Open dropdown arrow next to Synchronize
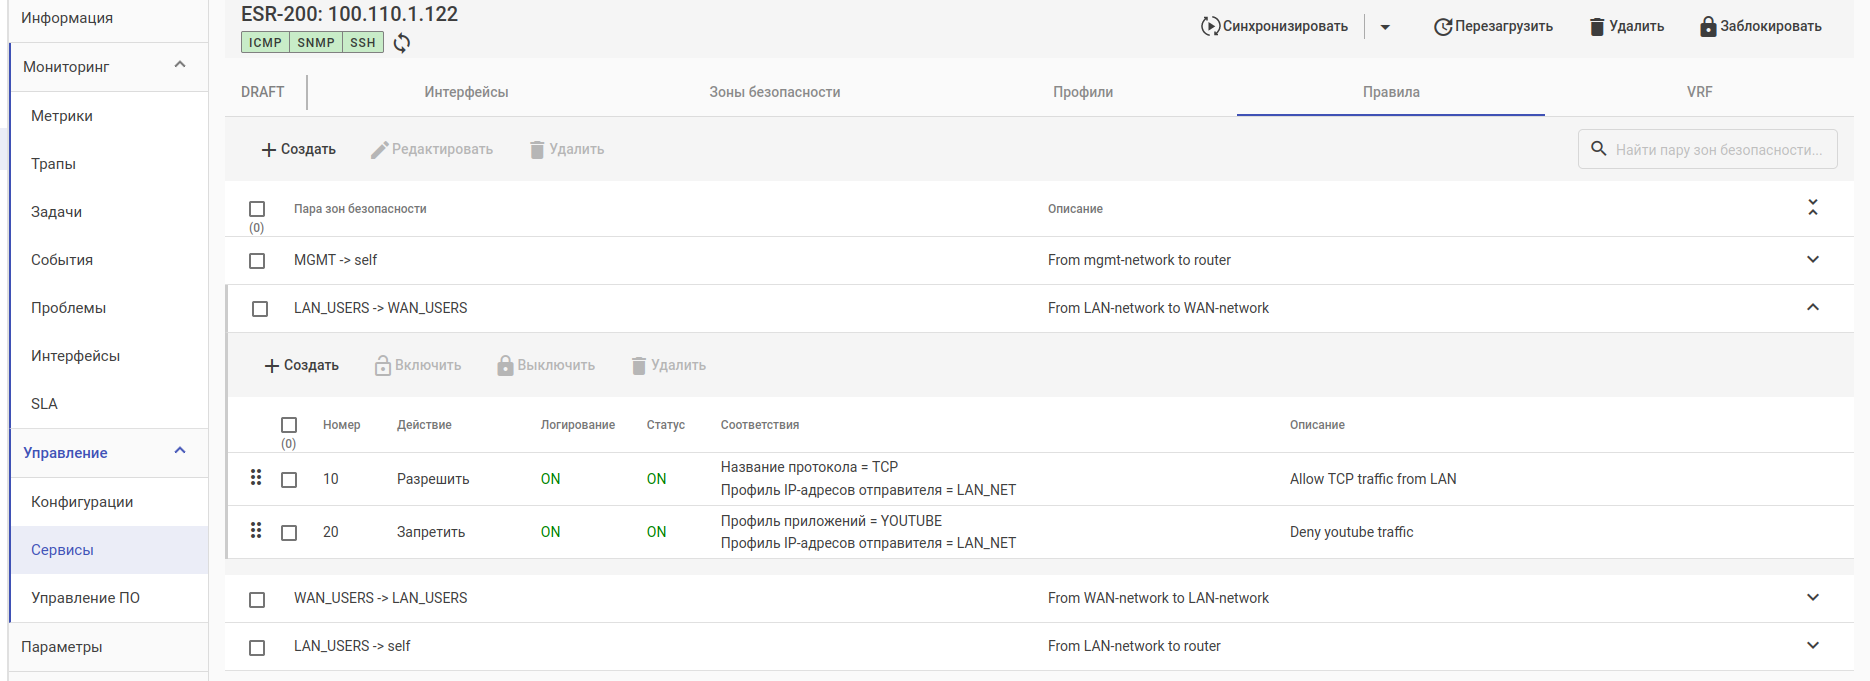 click(x=1385, y=27)
